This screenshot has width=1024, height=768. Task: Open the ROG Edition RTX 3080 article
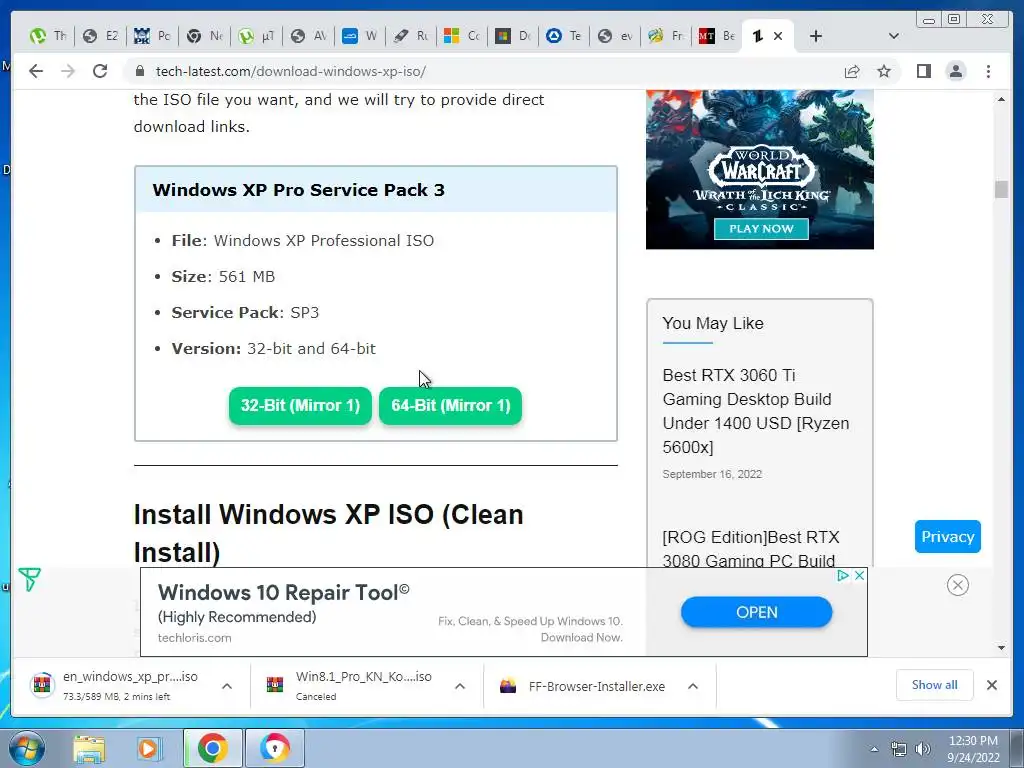751,549
